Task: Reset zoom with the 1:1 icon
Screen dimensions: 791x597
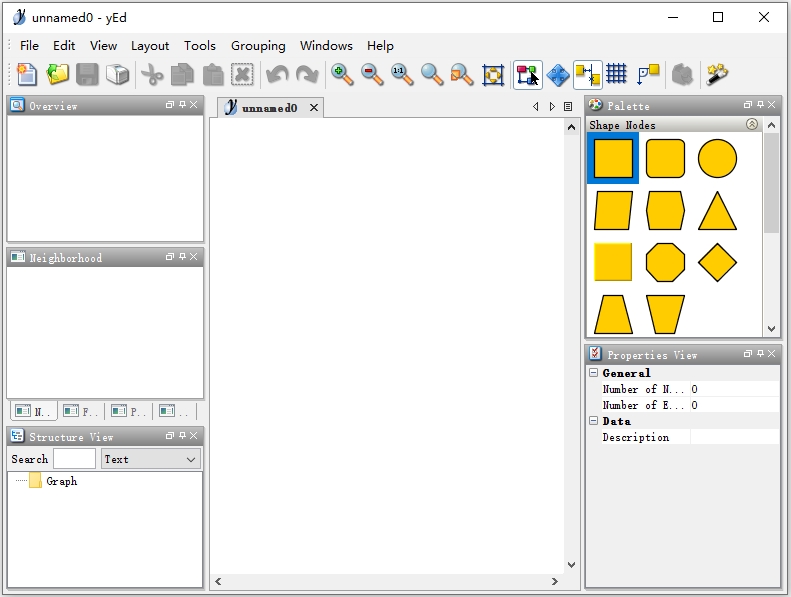Action: coord(402,74)
